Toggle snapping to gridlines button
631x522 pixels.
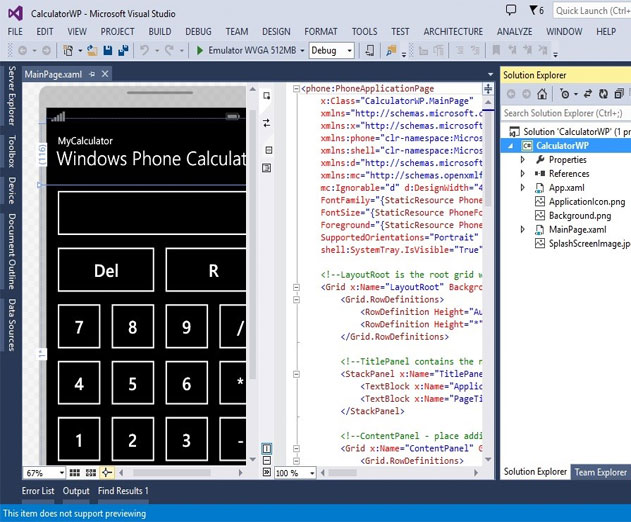(91, 472)
